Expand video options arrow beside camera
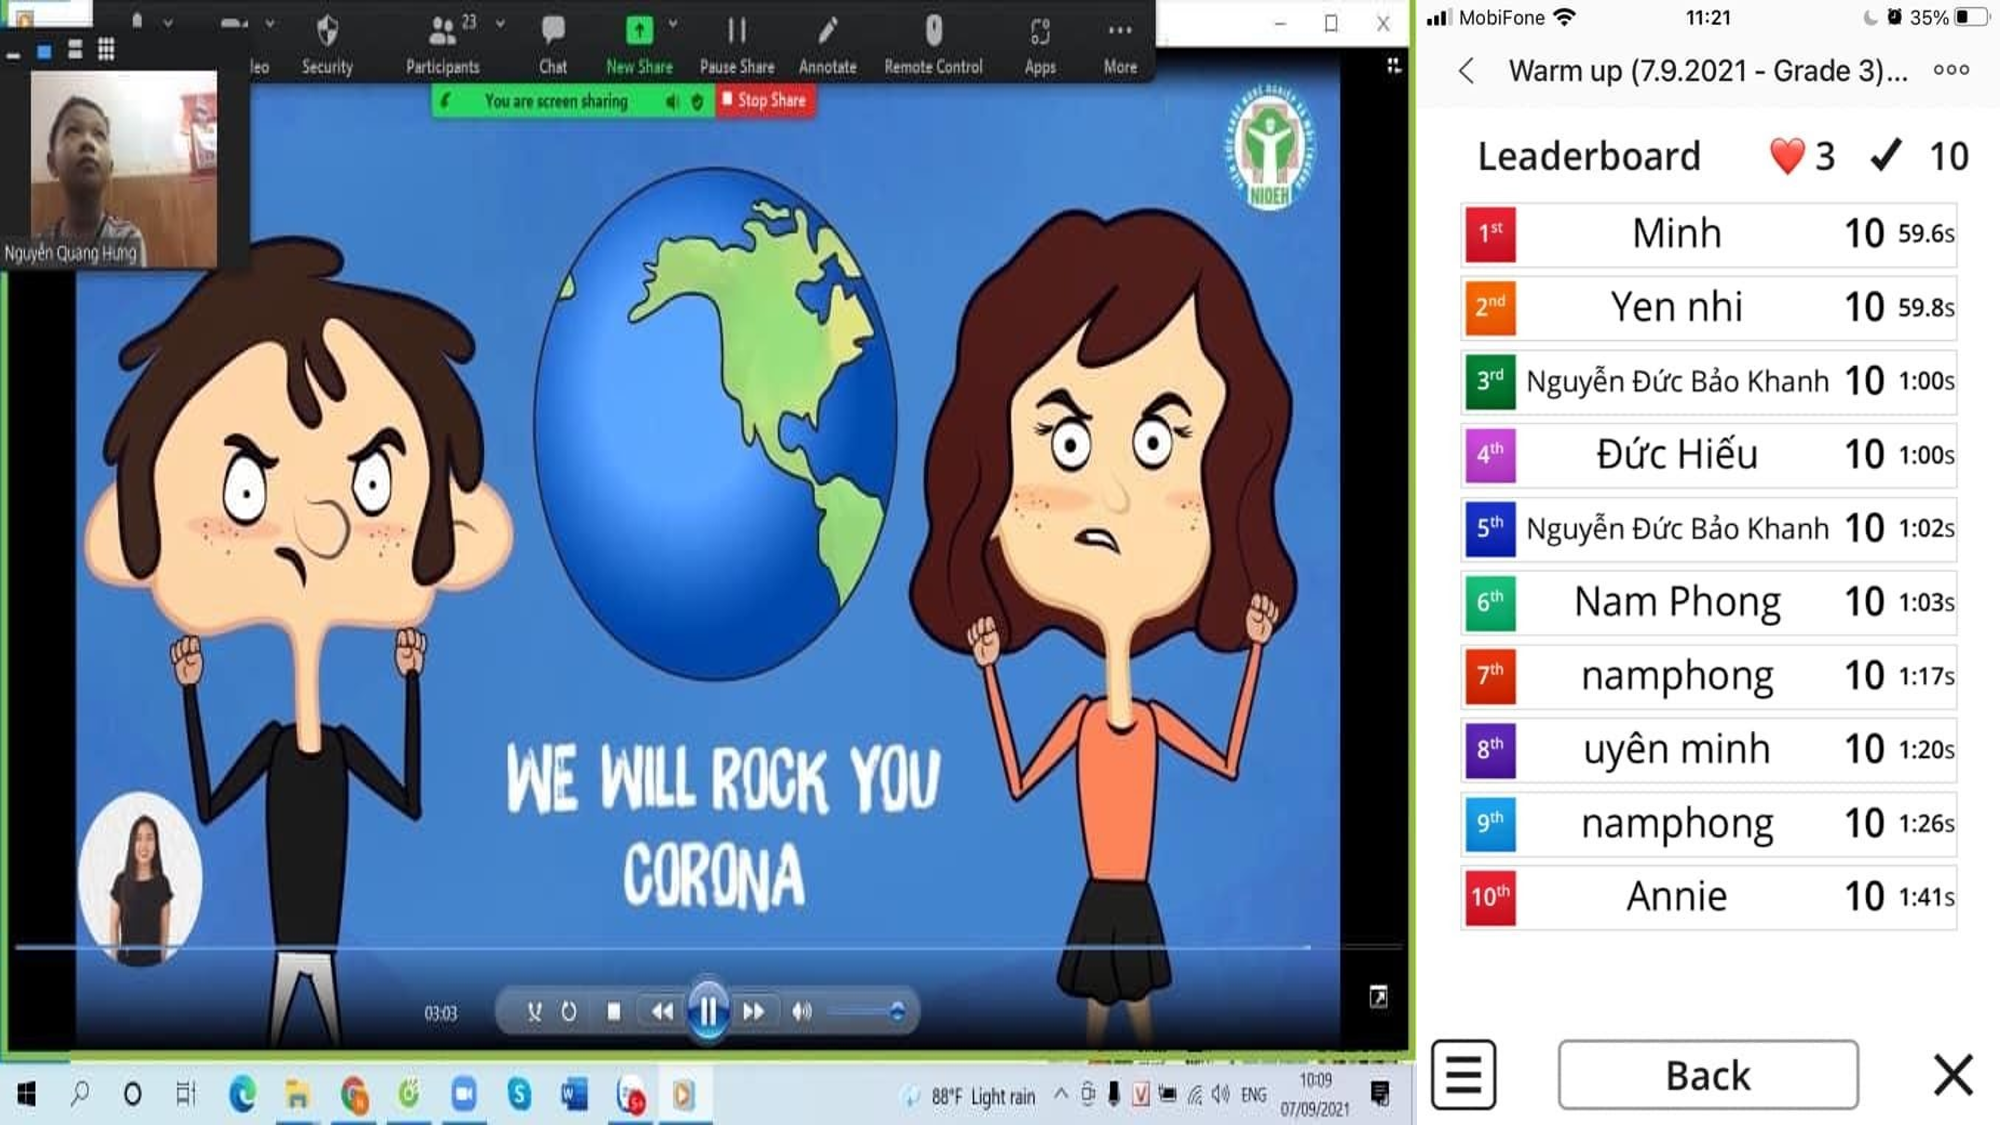2000x1125 pixels. point(270,22)
